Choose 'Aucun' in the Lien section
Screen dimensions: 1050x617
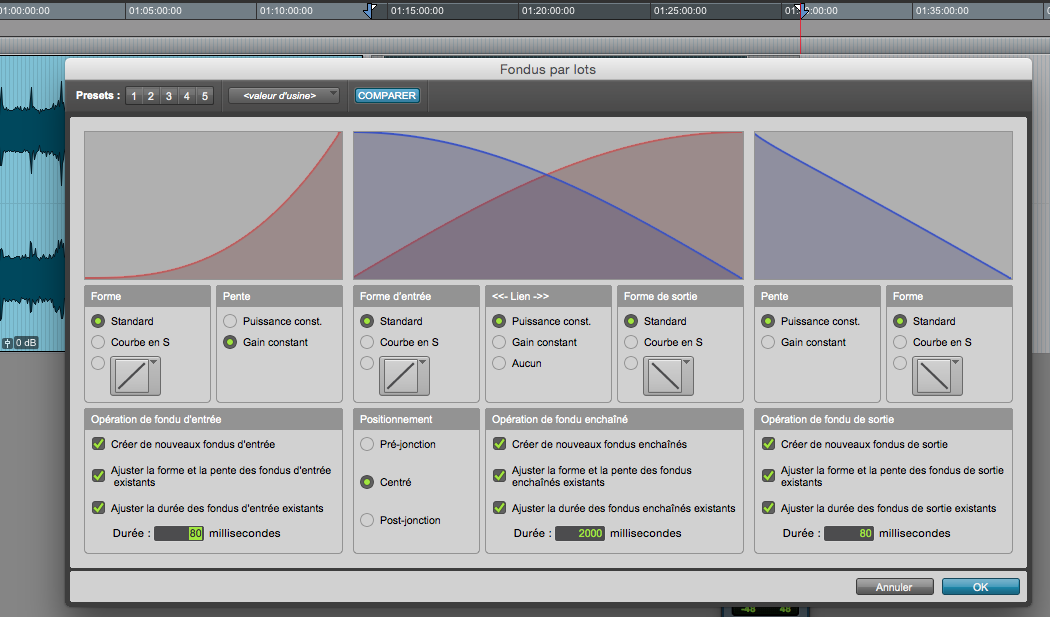point(499,363)
